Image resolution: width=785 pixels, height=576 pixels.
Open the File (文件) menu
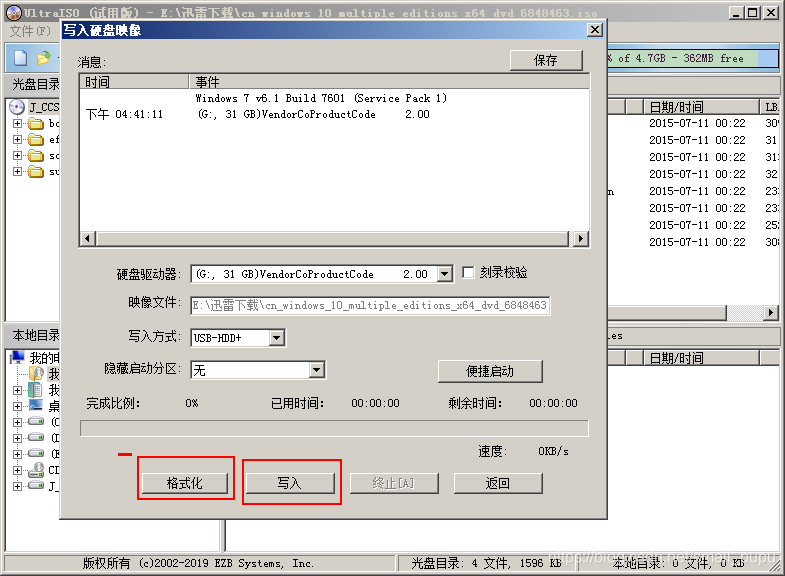tap(30, 31)
